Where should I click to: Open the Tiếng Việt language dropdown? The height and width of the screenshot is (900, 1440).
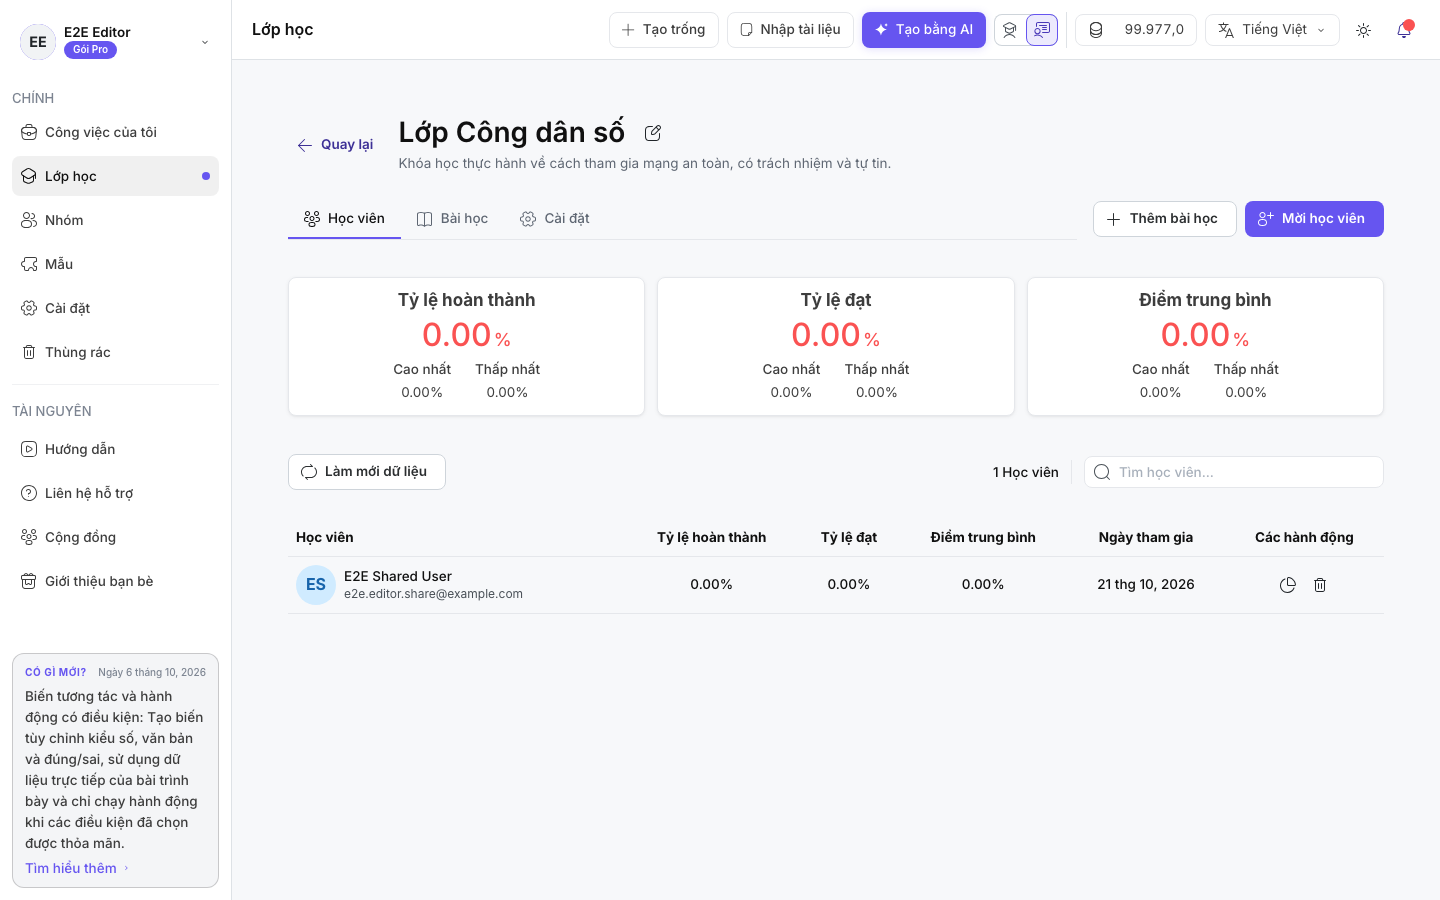coord(1272,30)
